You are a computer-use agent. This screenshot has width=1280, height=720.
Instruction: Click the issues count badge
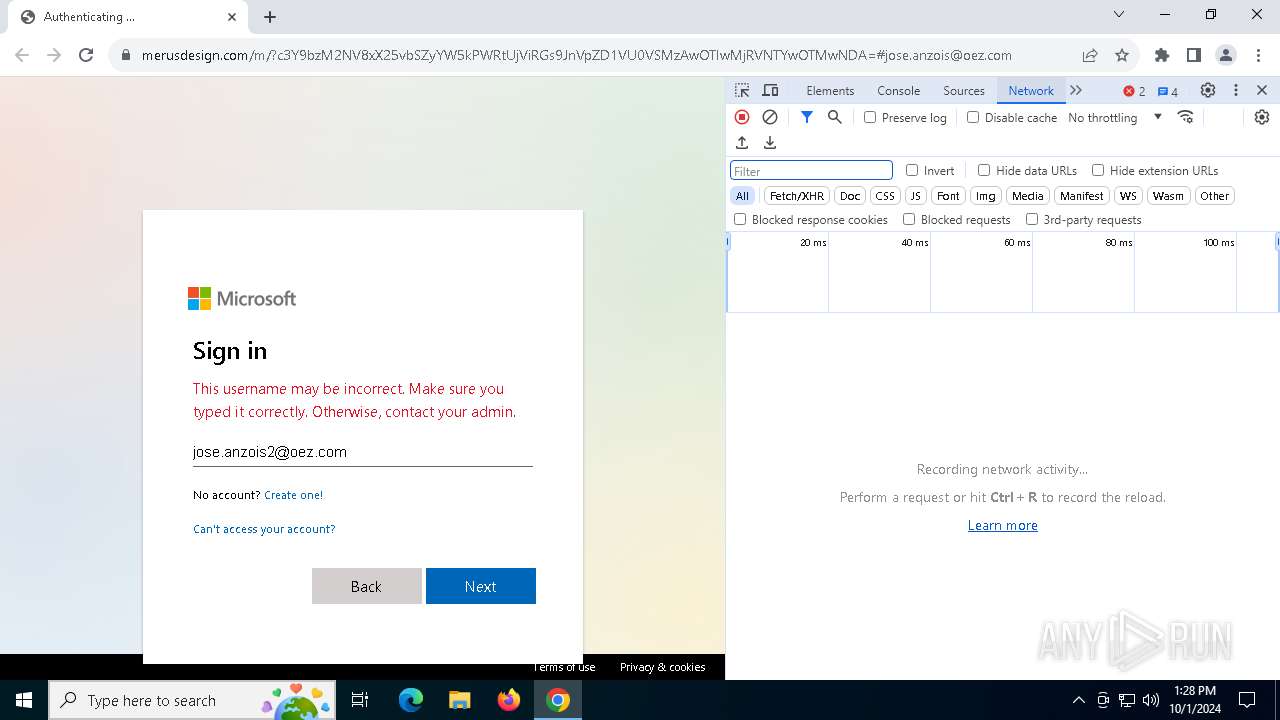pyautogui.click(x=1167, y=91)
